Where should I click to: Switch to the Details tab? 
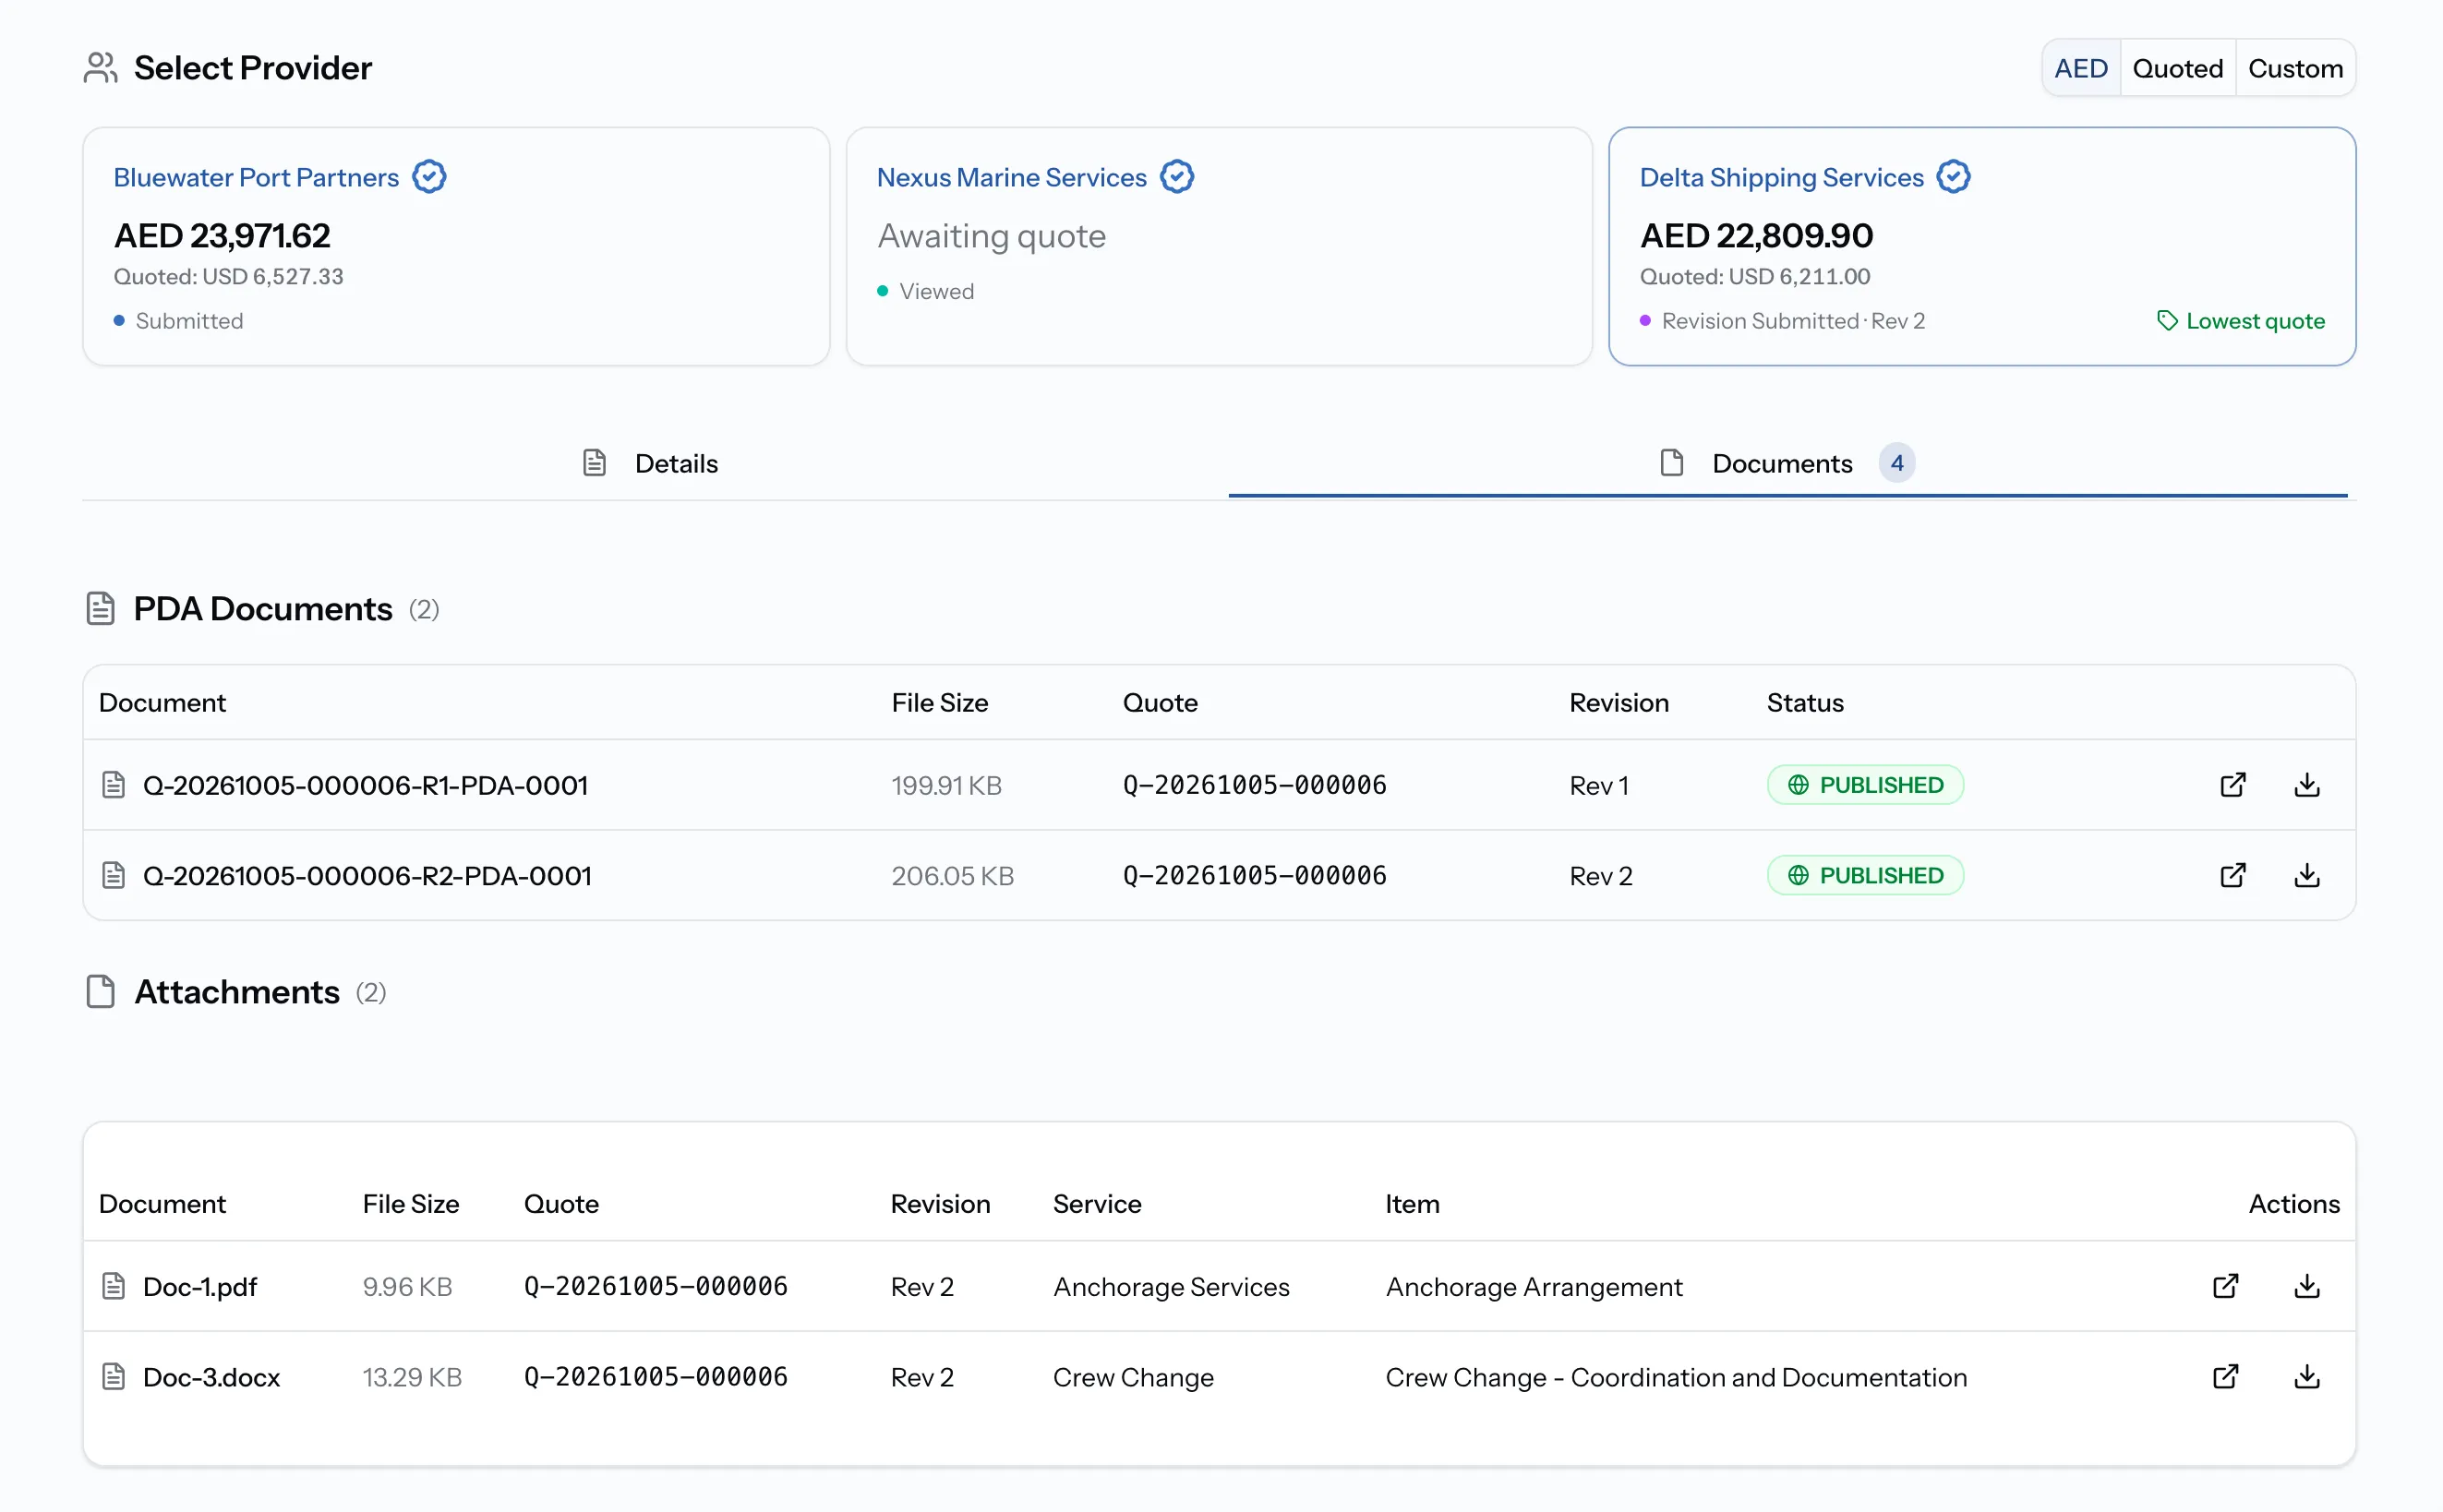pyautogui.click(x=651, y=463)
